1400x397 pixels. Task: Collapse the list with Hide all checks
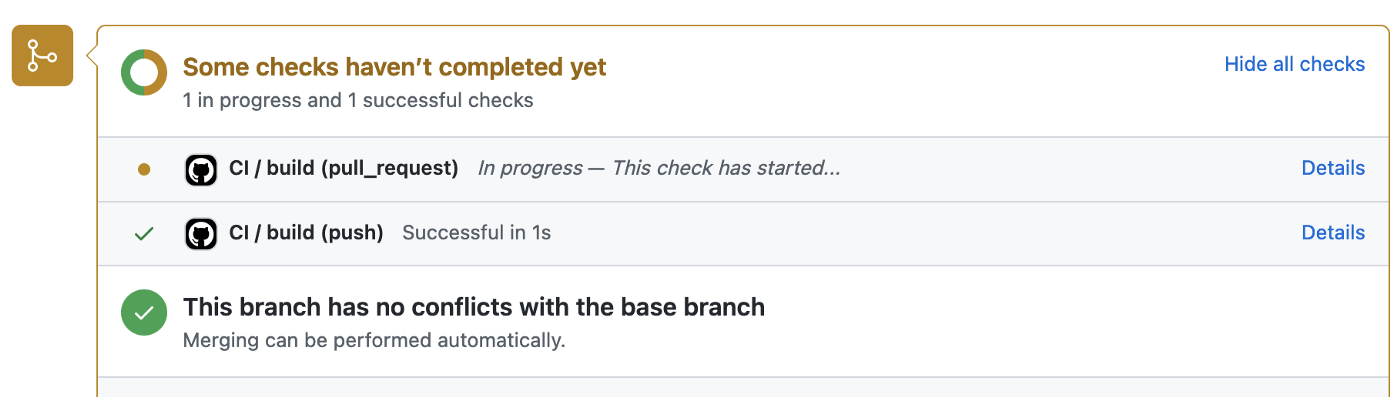pos(1294,64)
